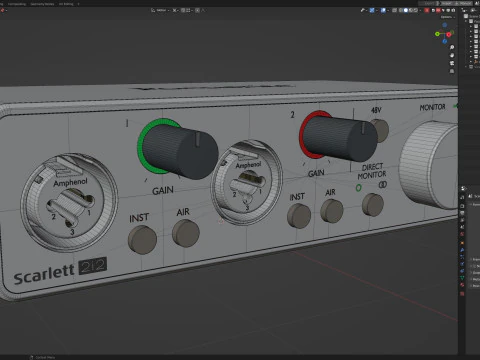Expand the armature row in outliner
This screenshot has height=360, width=480.
(x=471, y=62)
